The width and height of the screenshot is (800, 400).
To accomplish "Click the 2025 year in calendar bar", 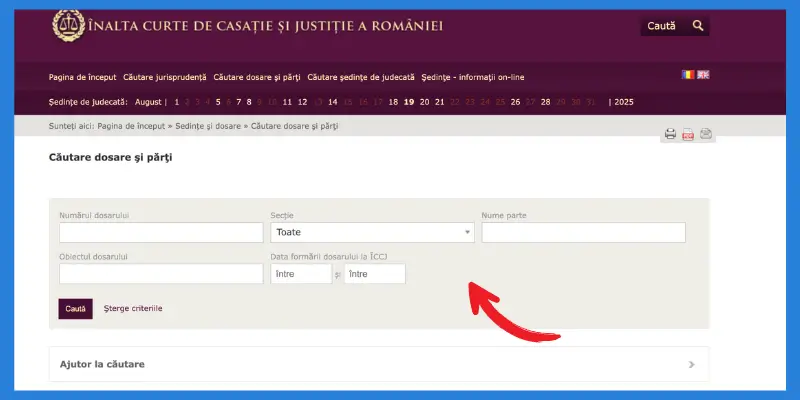I will point(624,102).
